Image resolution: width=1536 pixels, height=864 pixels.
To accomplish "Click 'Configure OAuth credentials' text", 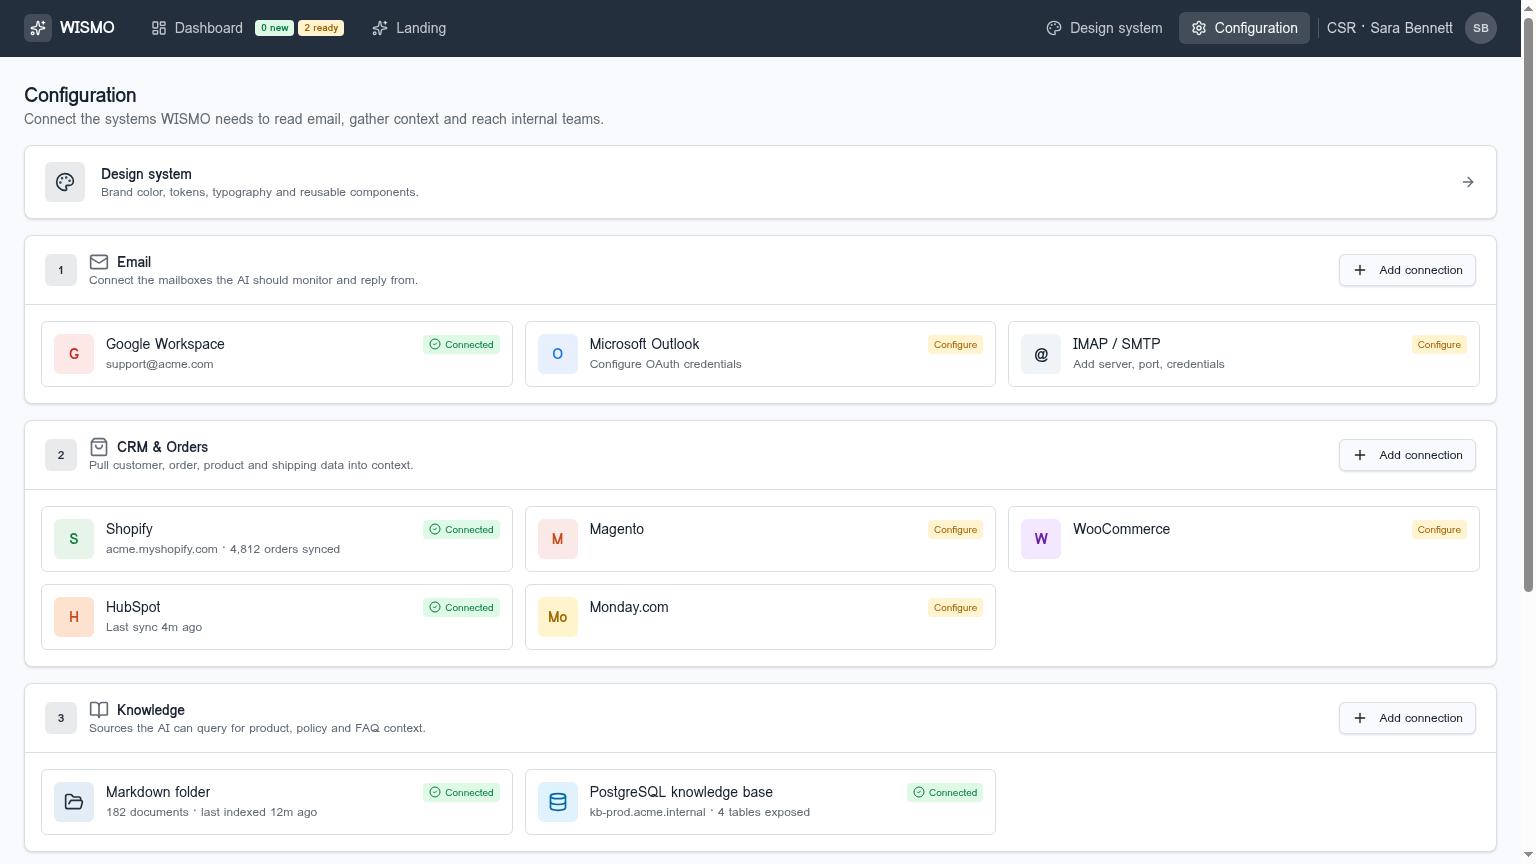I will click(x=666, y=364).
